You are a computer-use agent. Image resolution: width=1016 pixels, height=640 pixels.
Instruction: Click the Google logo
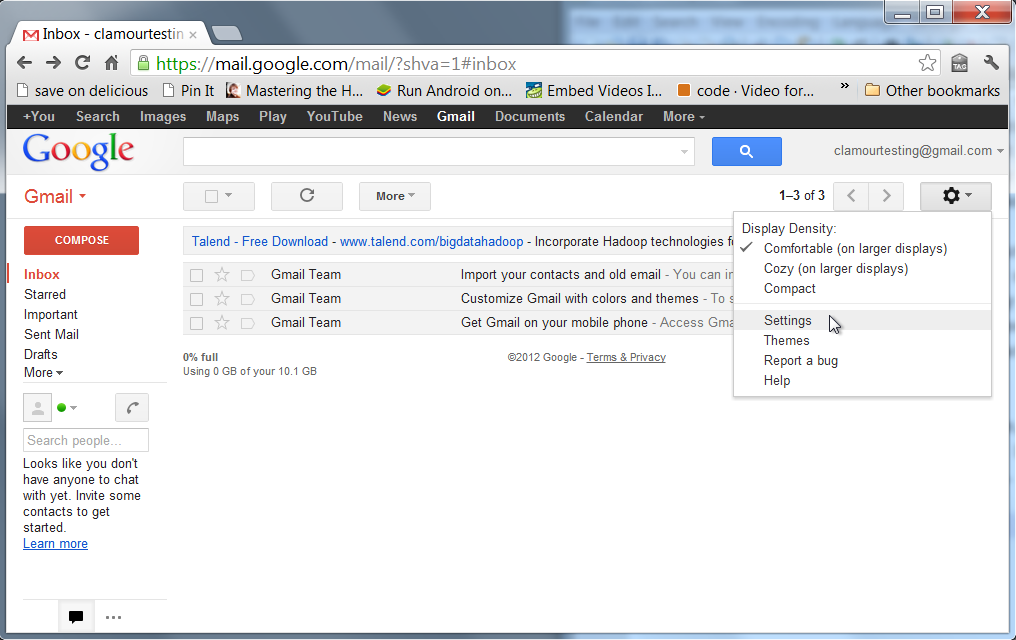point(78,152)
